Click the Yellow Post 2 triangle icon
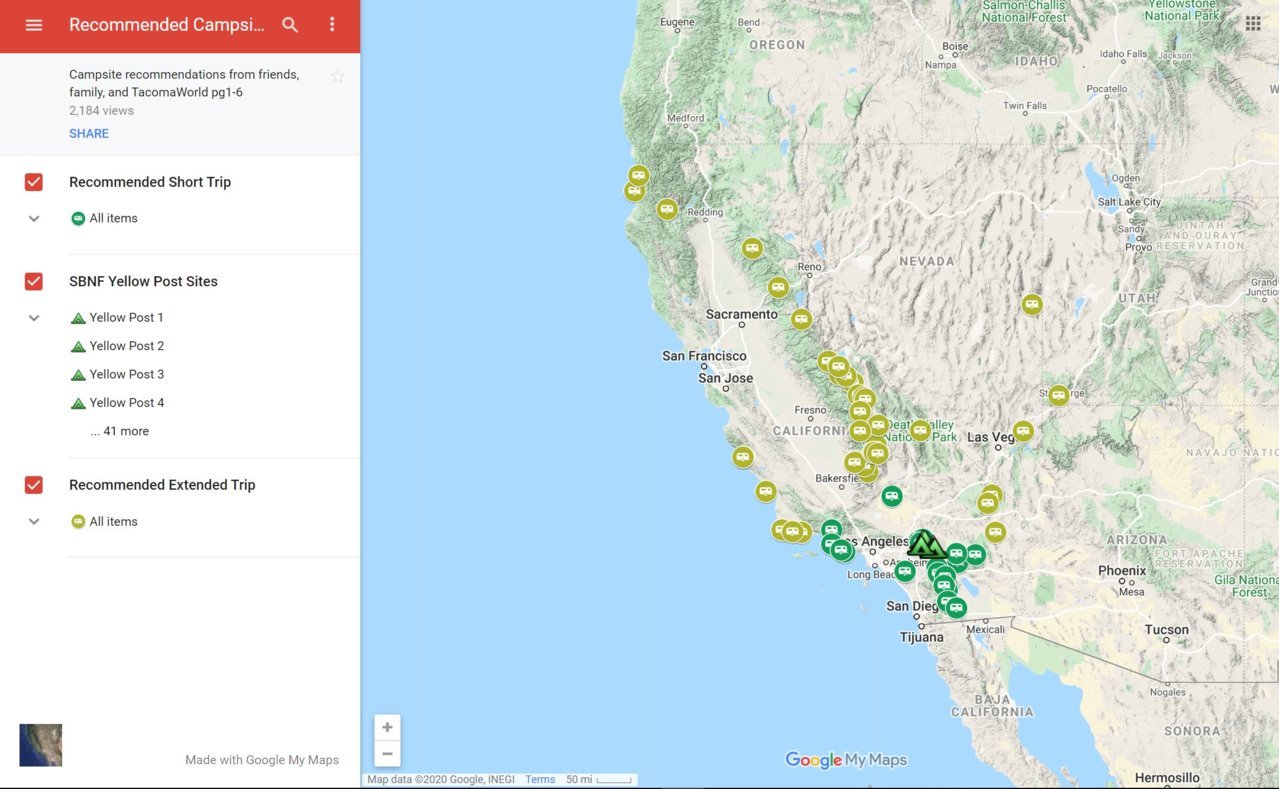The image size is (1279, 789). tap(78, 346)
